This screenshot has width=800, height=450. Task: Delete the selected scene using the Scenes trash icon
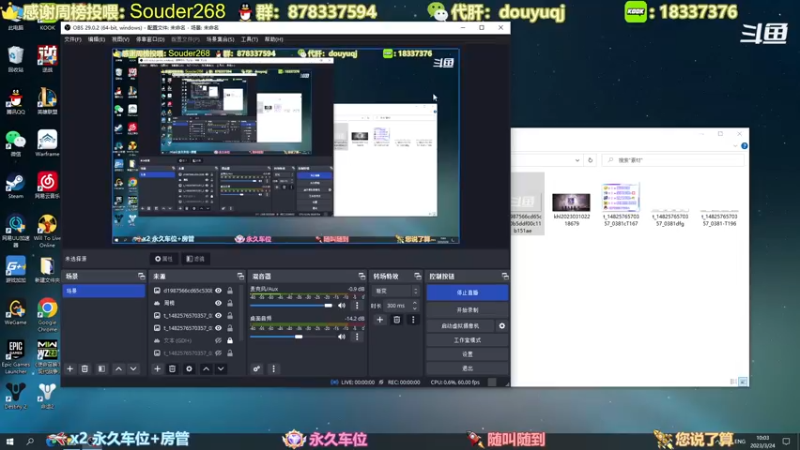[85, 369]
